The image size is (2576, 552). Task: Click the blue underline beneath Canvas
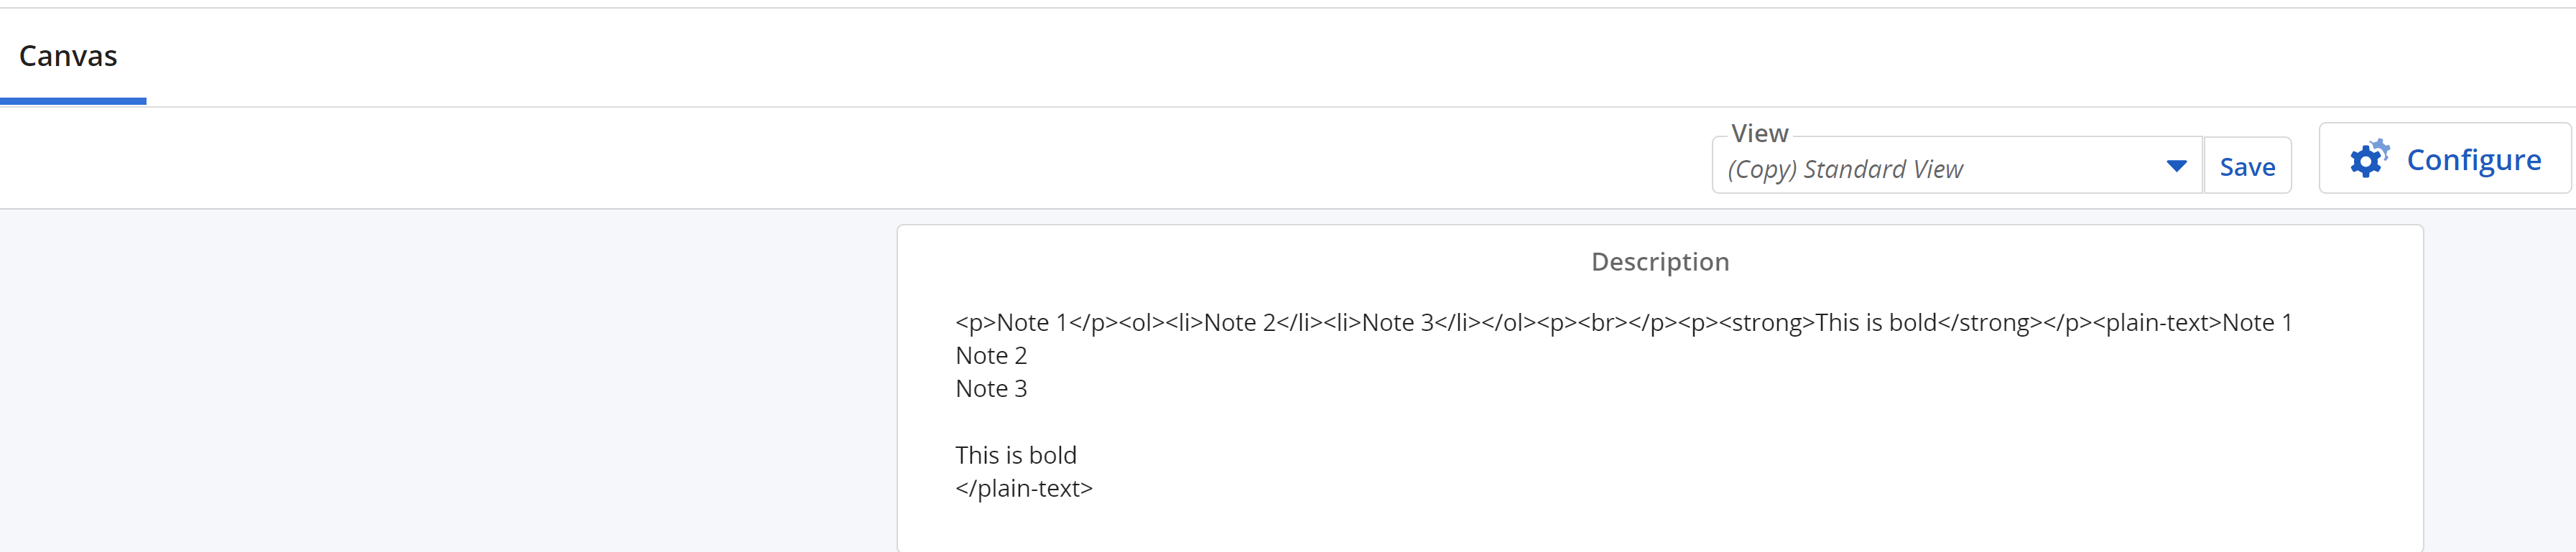[x=73, y=101]
